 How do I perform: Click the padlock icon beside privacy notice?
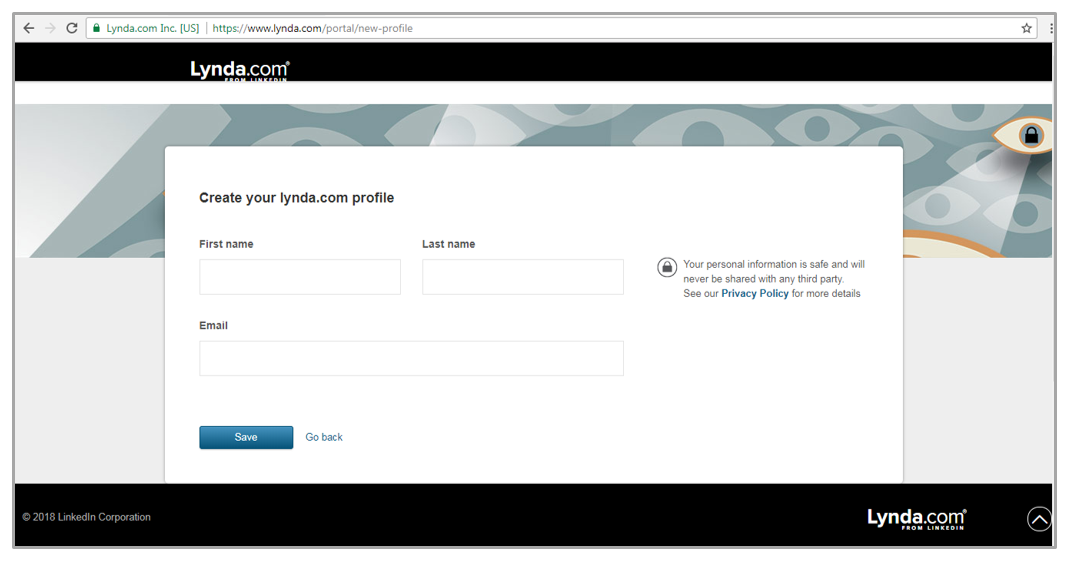[x=667, y=267]
